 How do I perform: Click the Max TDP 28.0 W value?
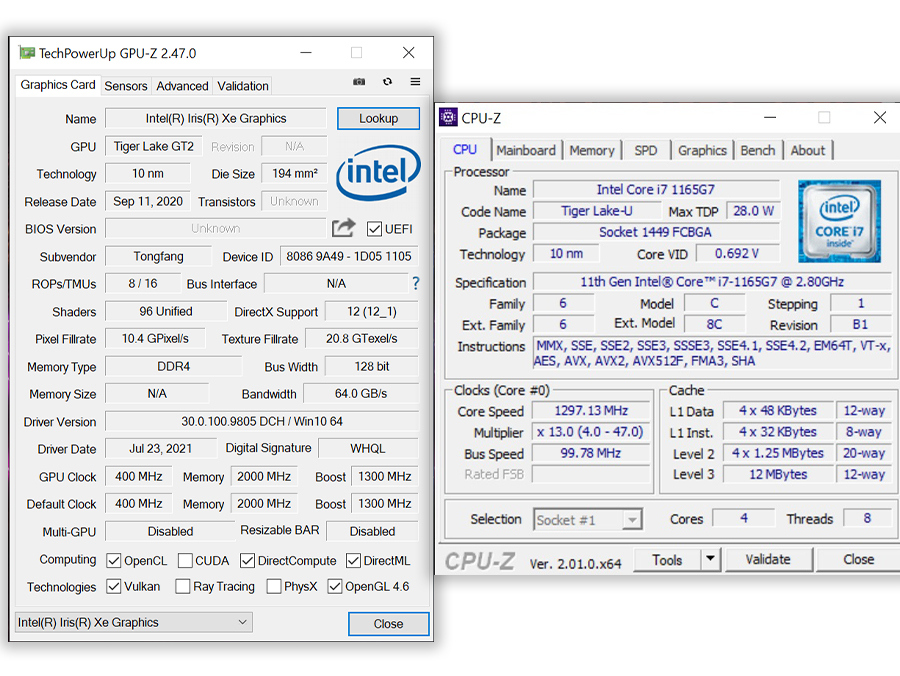coord(753,211)
